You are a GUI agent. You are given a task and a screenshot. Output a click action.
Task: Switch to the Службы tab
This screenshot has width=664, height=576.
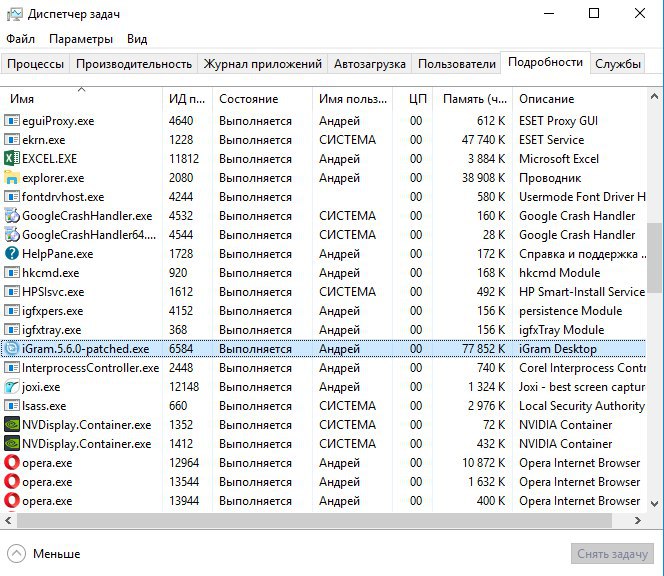(x=617, y=64)
